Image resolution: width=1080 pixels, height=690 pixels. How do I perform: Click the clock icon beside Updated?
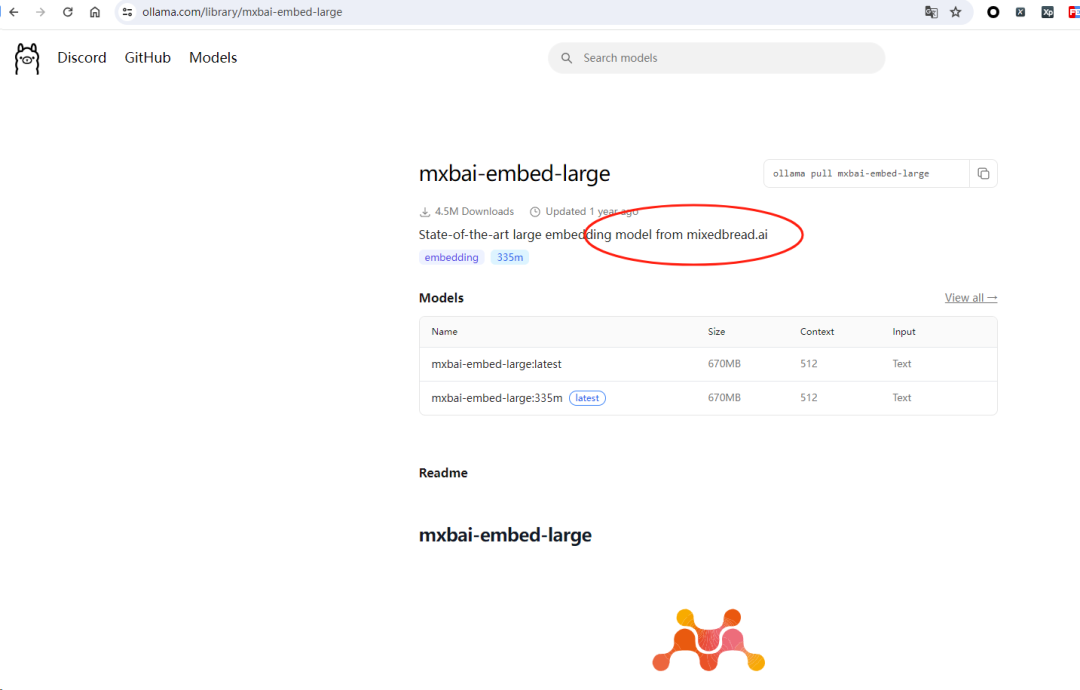tap(534, 211)
